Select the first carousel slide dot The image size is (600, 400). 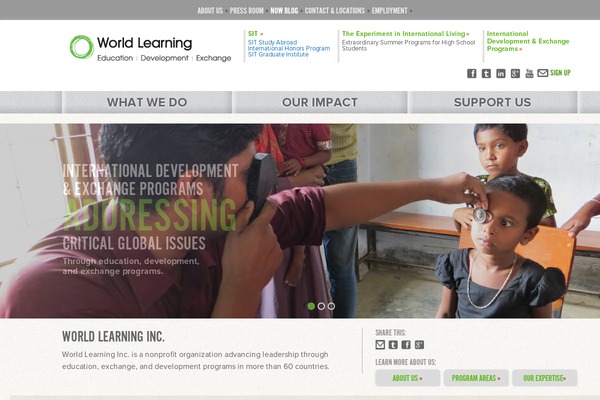click(311, 306)
